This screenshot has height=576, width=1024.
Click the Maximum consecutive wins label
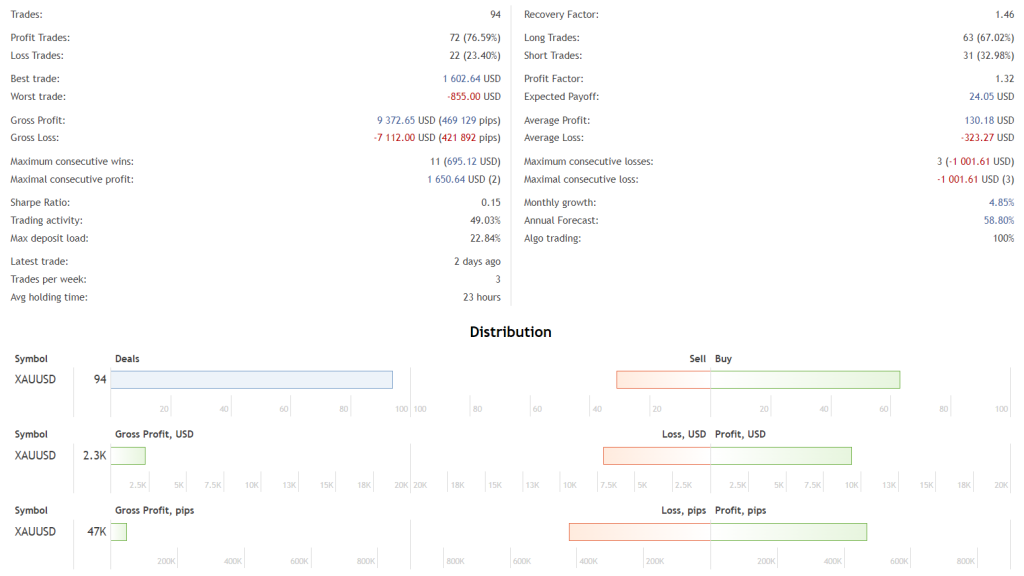coord(72,161)
